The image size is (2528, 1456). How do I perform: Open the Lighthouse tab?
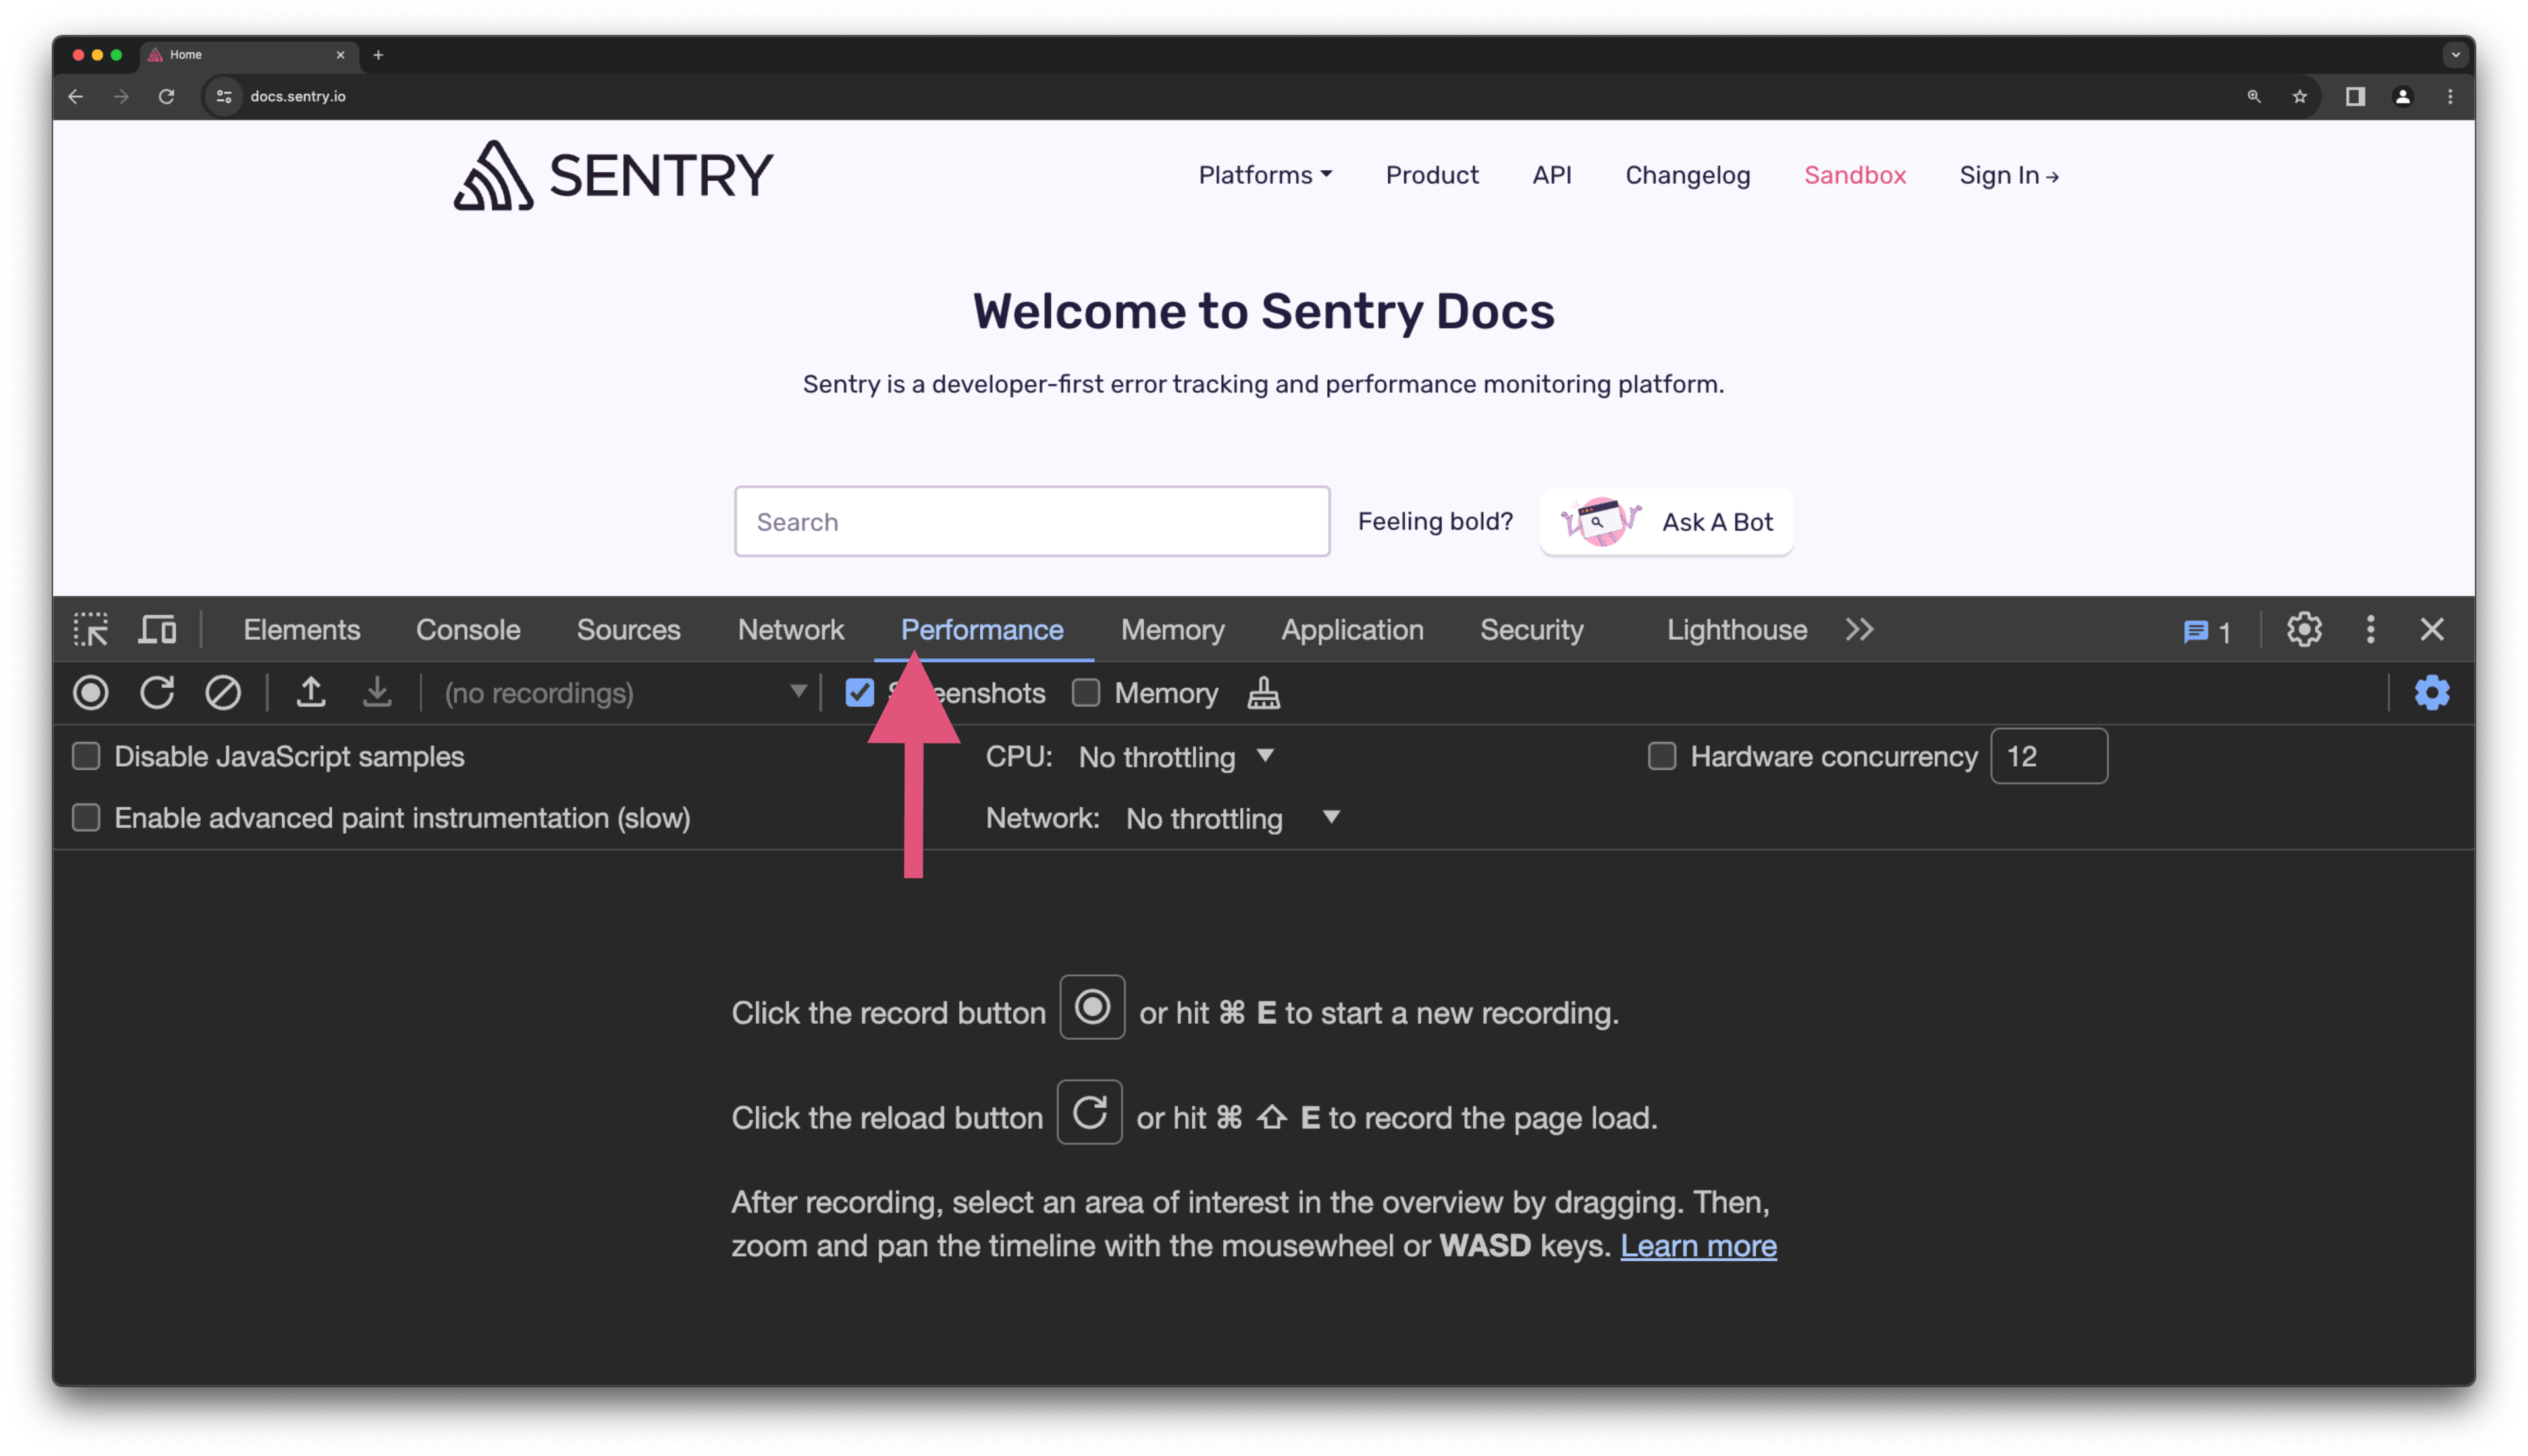tap(1737, 630)
